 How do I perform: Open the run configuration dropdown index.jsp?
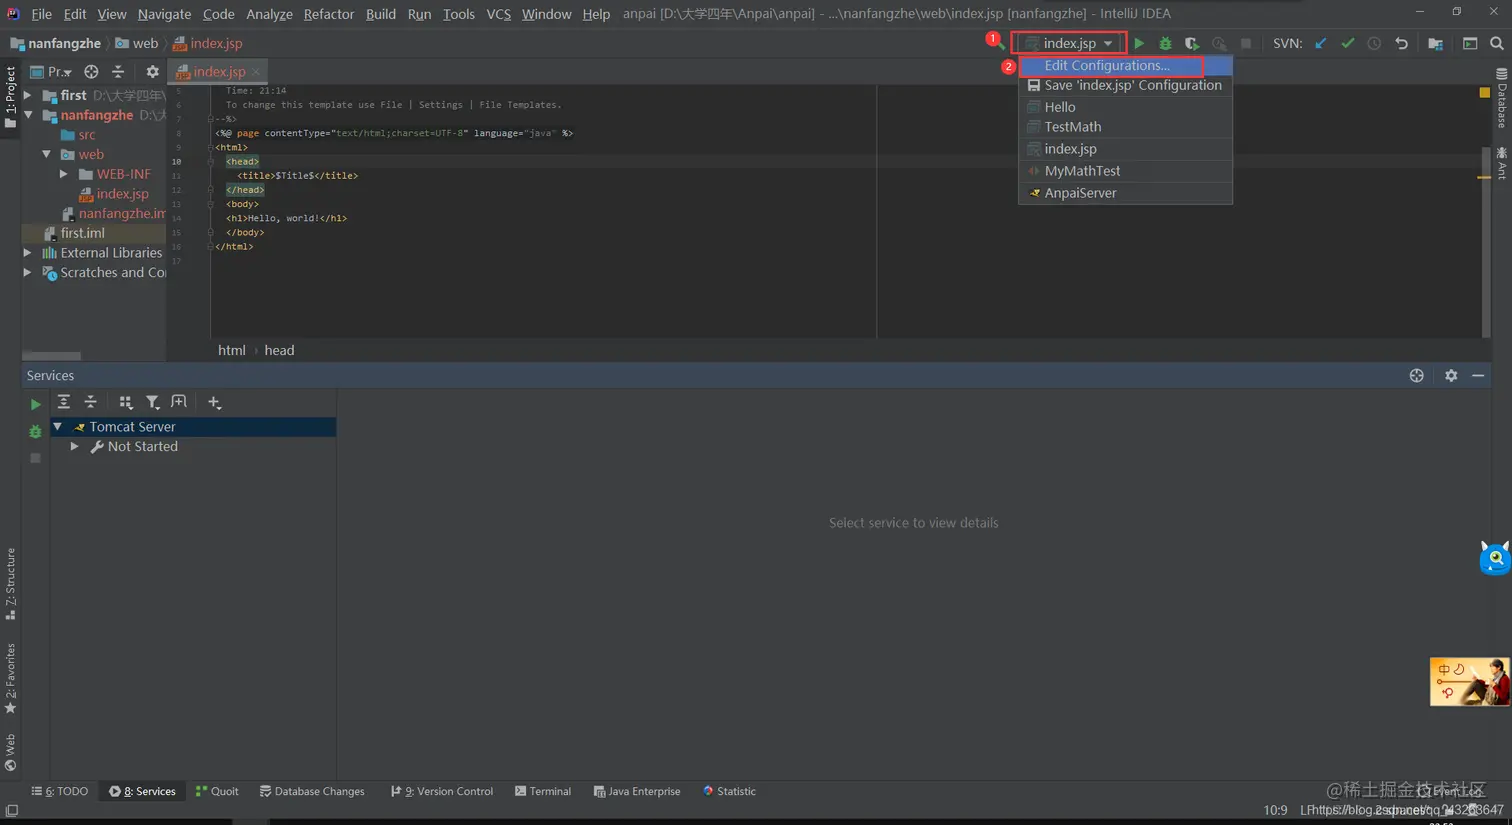tap(1069, 43)
